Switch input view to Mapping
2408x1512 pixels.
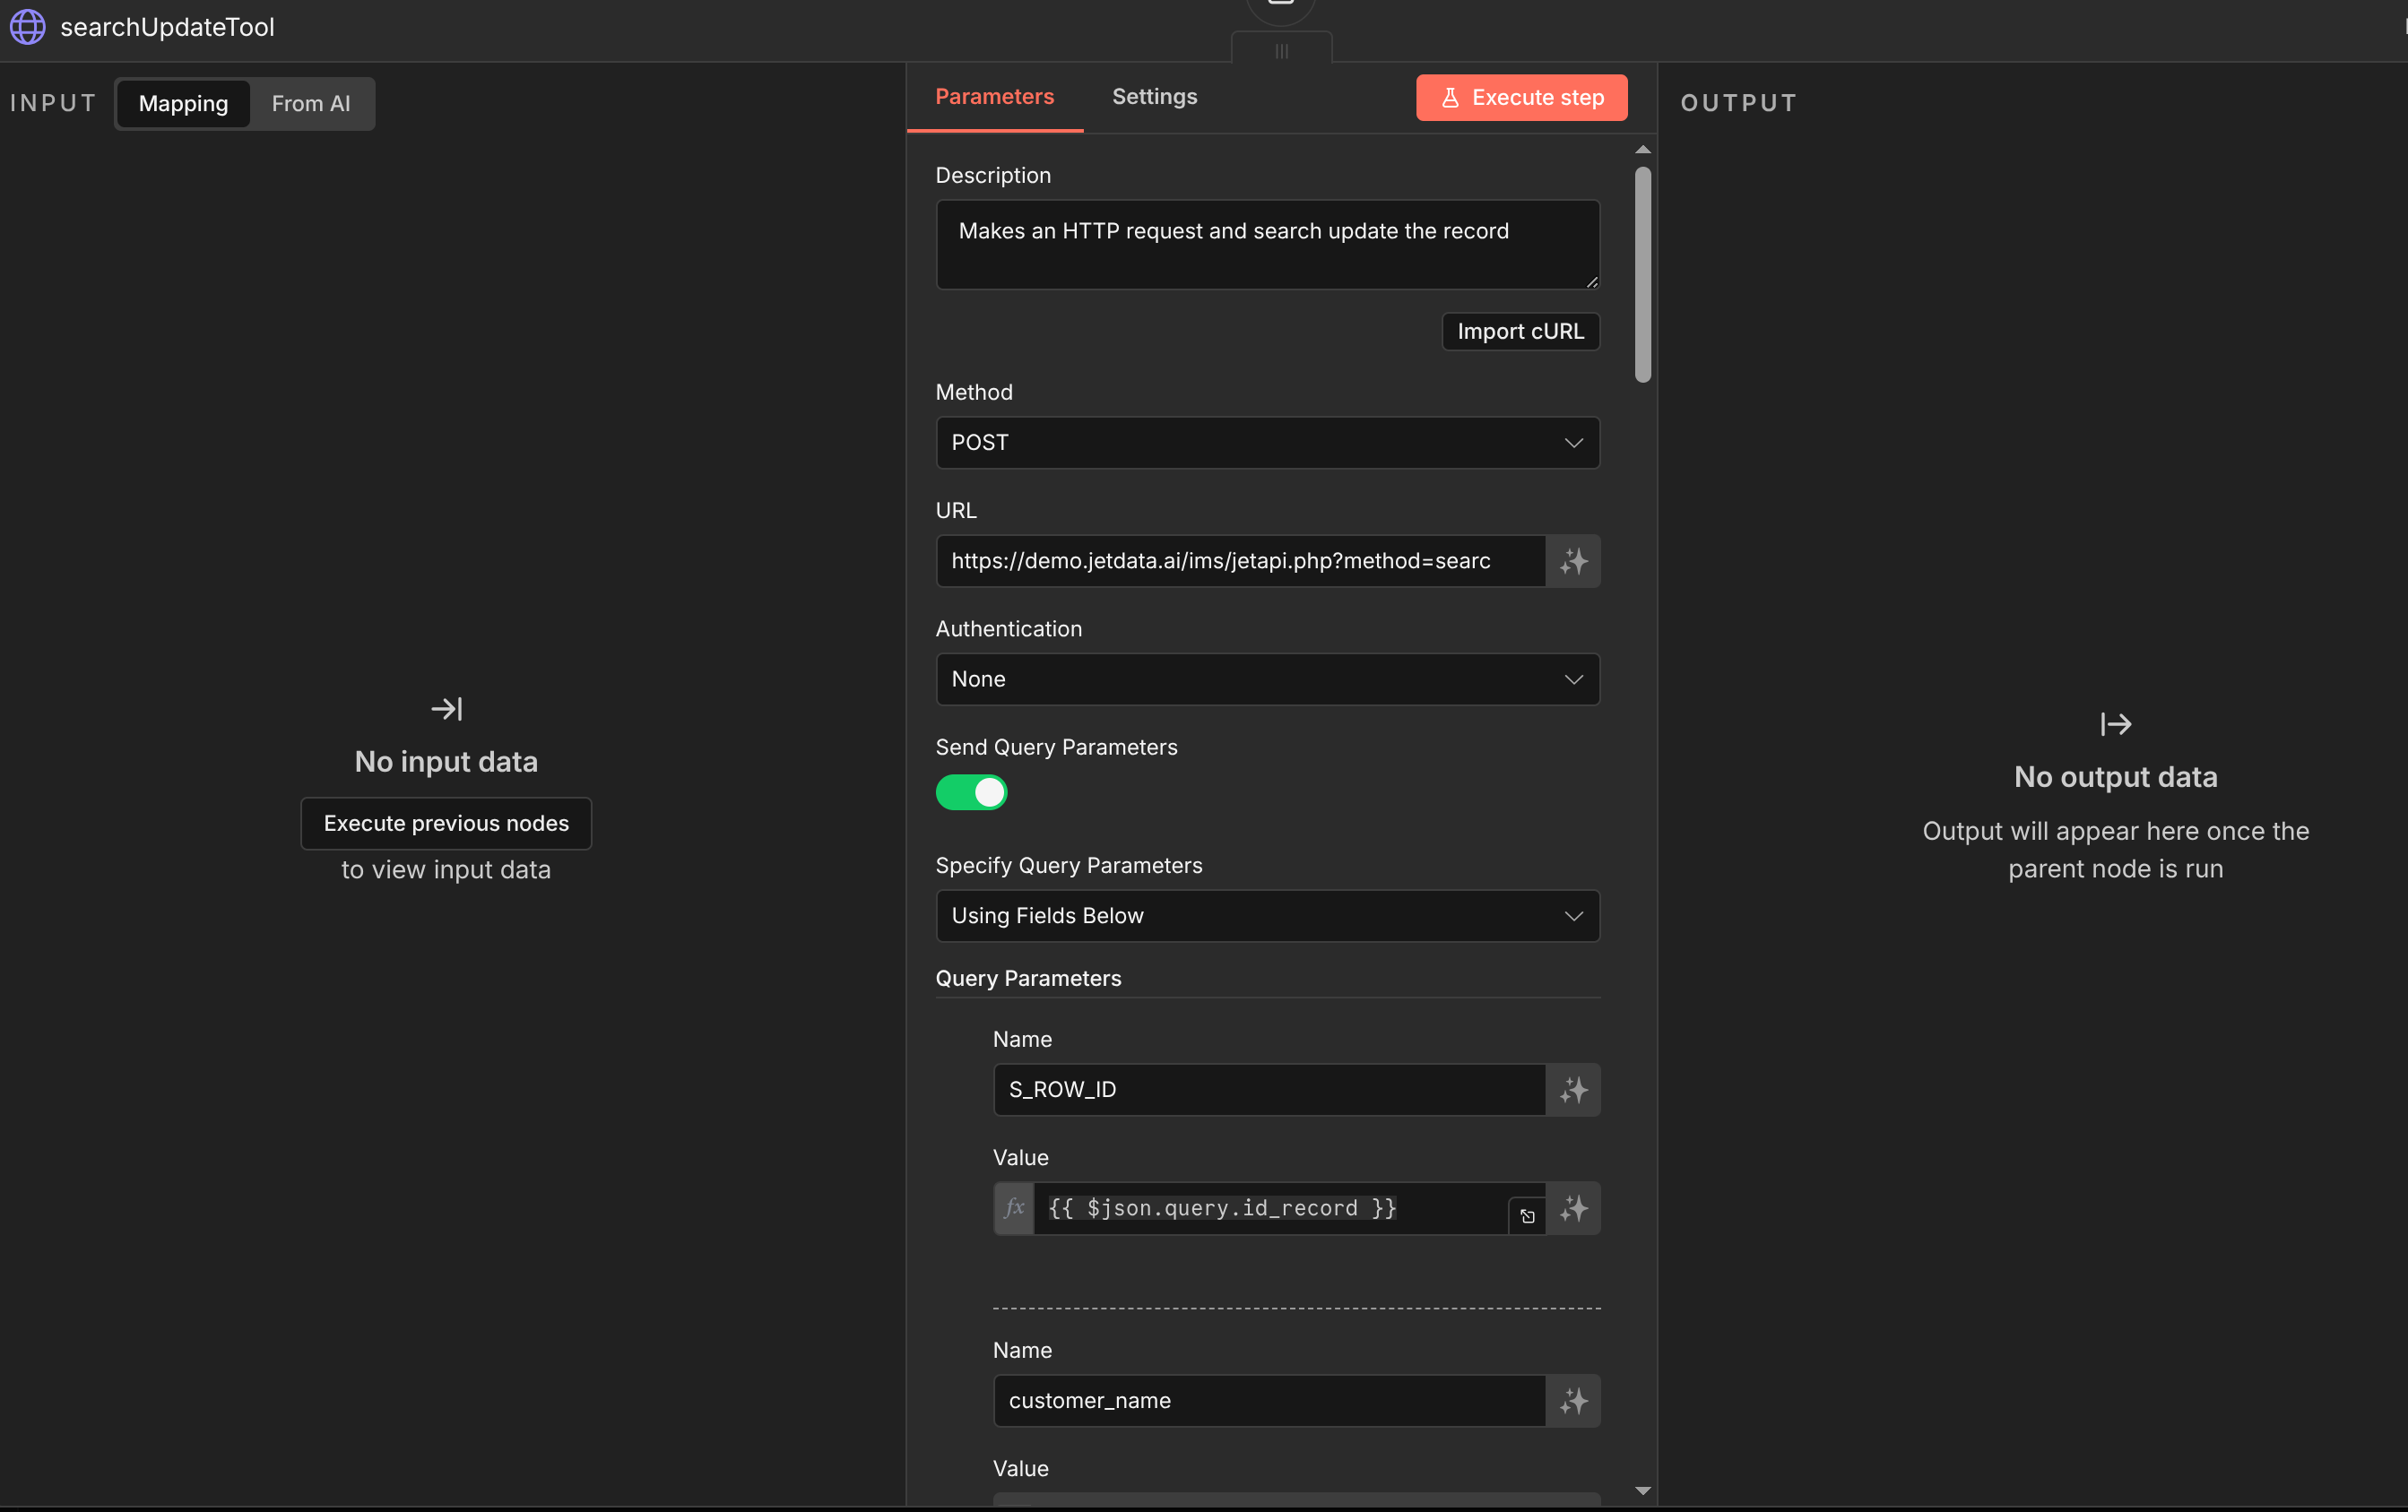click(x=183, y=104)
